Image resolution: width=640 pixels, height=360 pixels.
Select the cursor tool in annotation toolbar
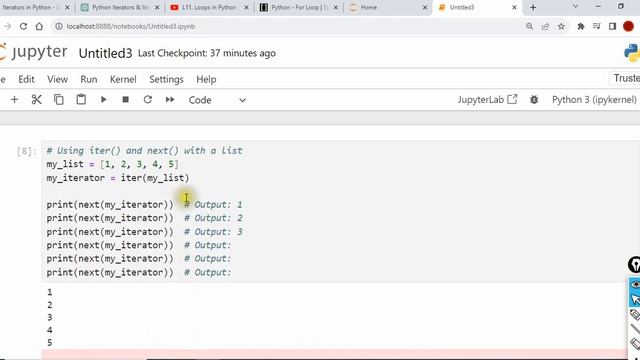pos(635,300)
